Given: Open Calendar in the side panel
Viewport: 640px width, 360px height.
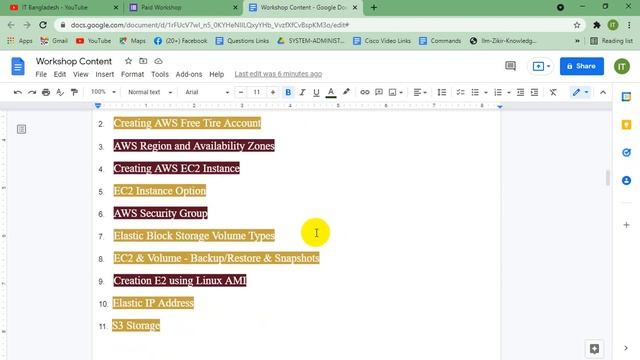Looking at the screenshot, I should tap(626, 97).
